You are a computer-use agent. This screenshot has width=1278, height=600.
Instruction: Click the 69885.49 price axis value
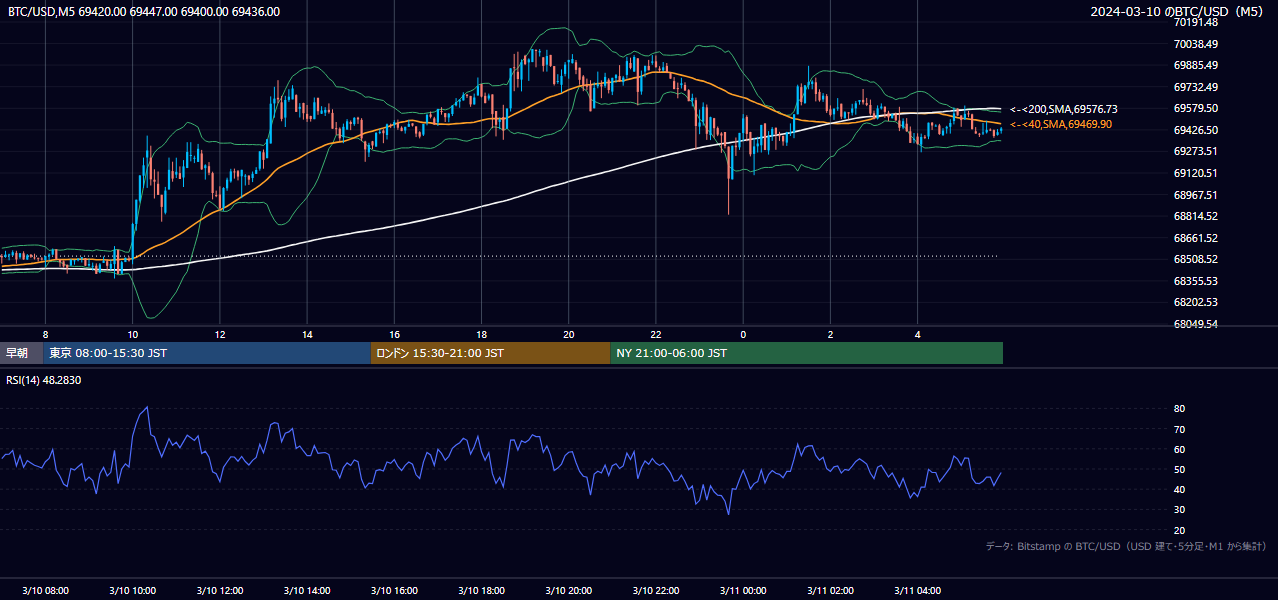click(x=1196, y=65)
